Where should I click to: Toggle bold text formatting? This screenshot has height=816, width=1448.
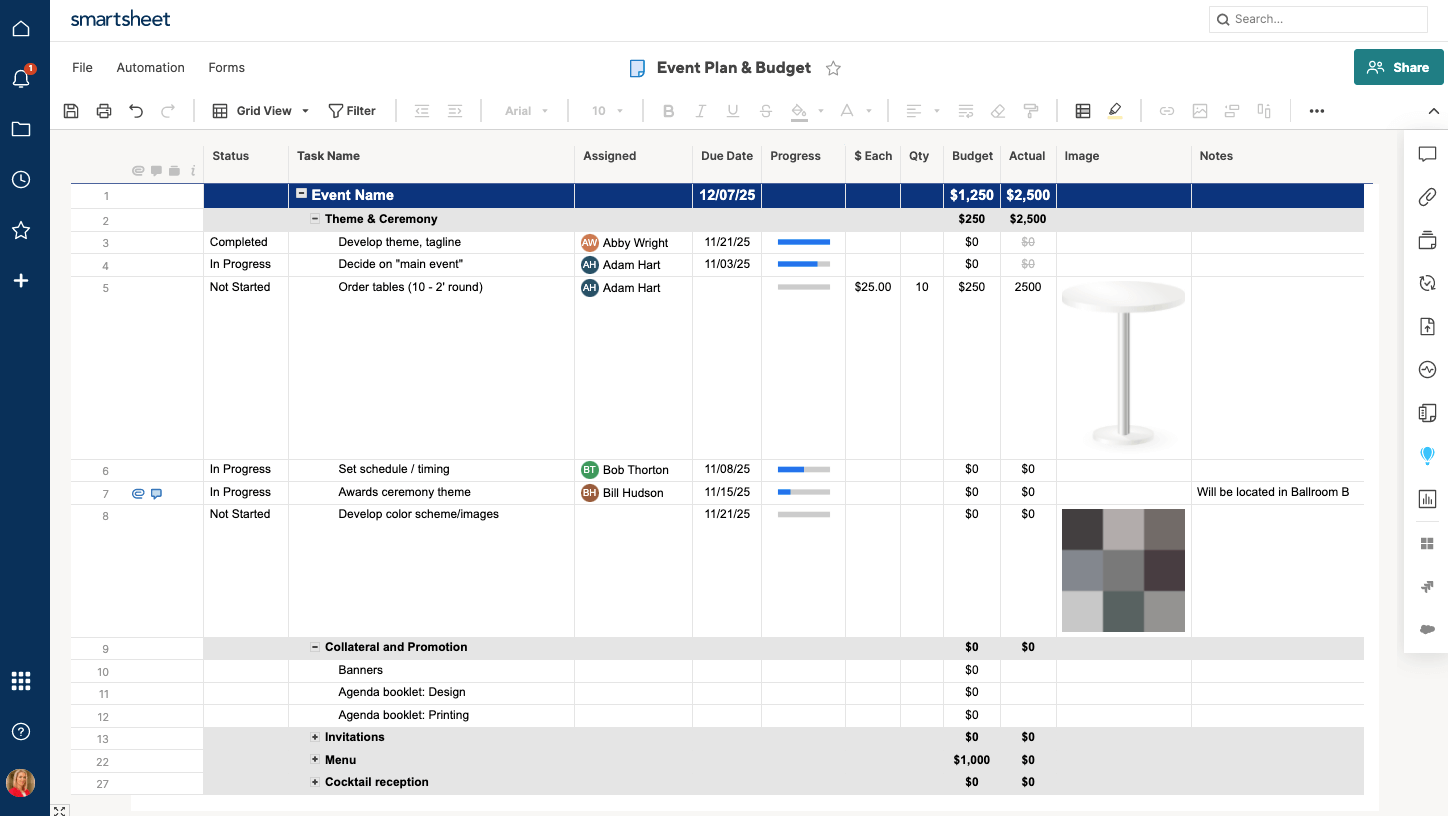(669, 111)
